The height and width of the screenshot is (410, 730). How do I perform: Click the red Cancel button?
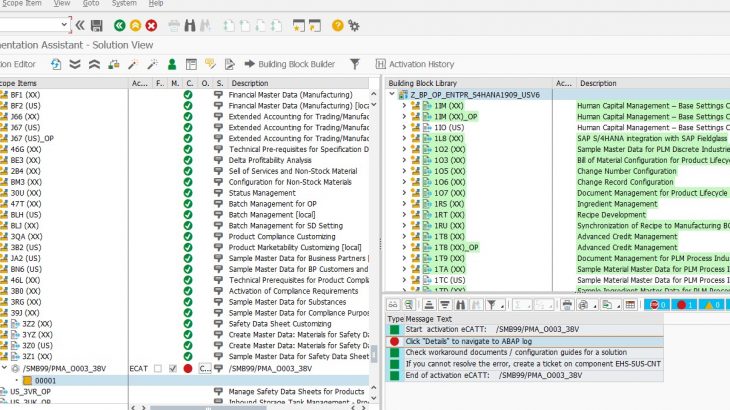coord(151,26)
